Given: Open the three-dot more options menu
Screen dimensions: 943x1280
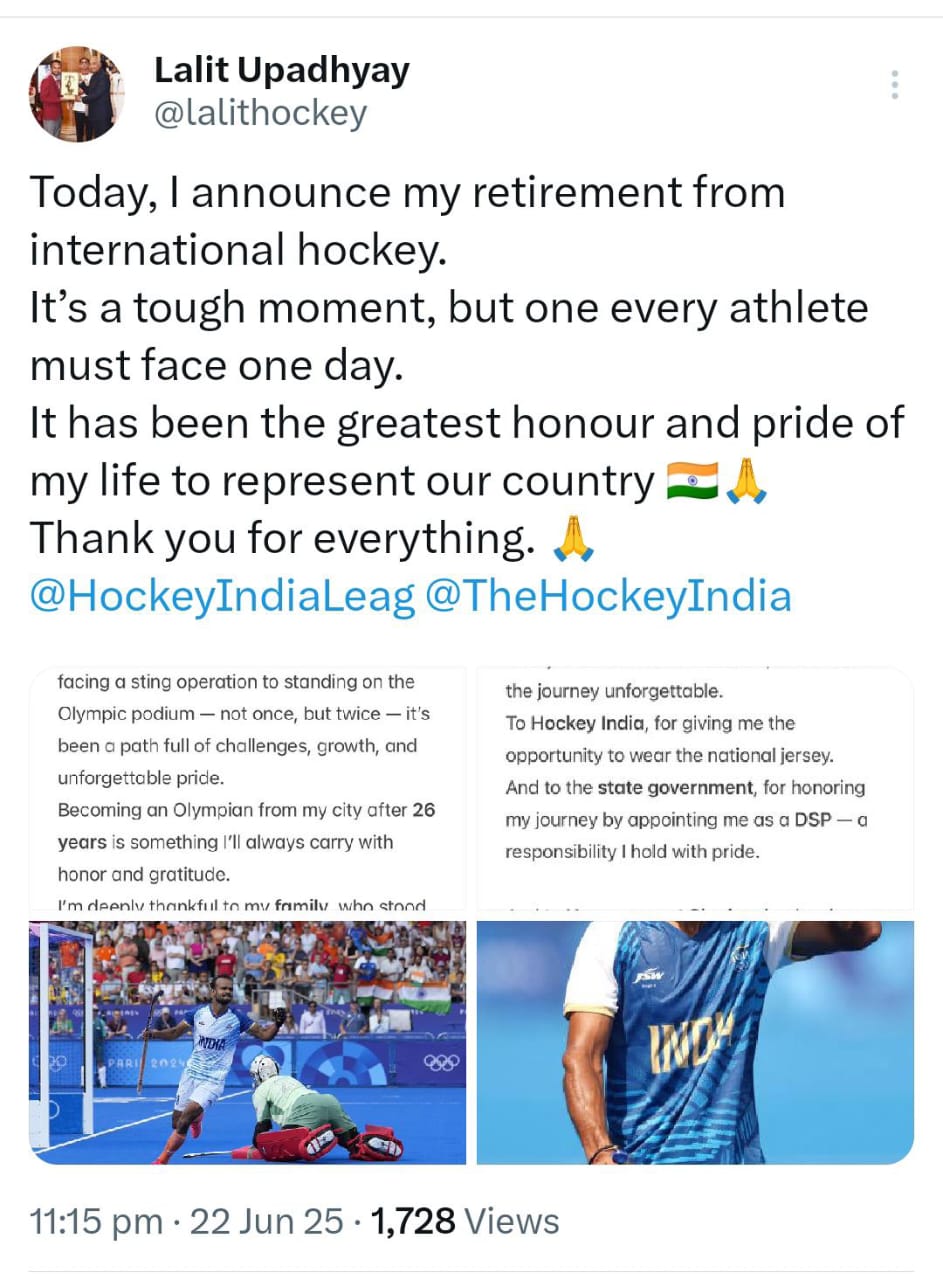Looking at the screenshot, I should 895,85.
